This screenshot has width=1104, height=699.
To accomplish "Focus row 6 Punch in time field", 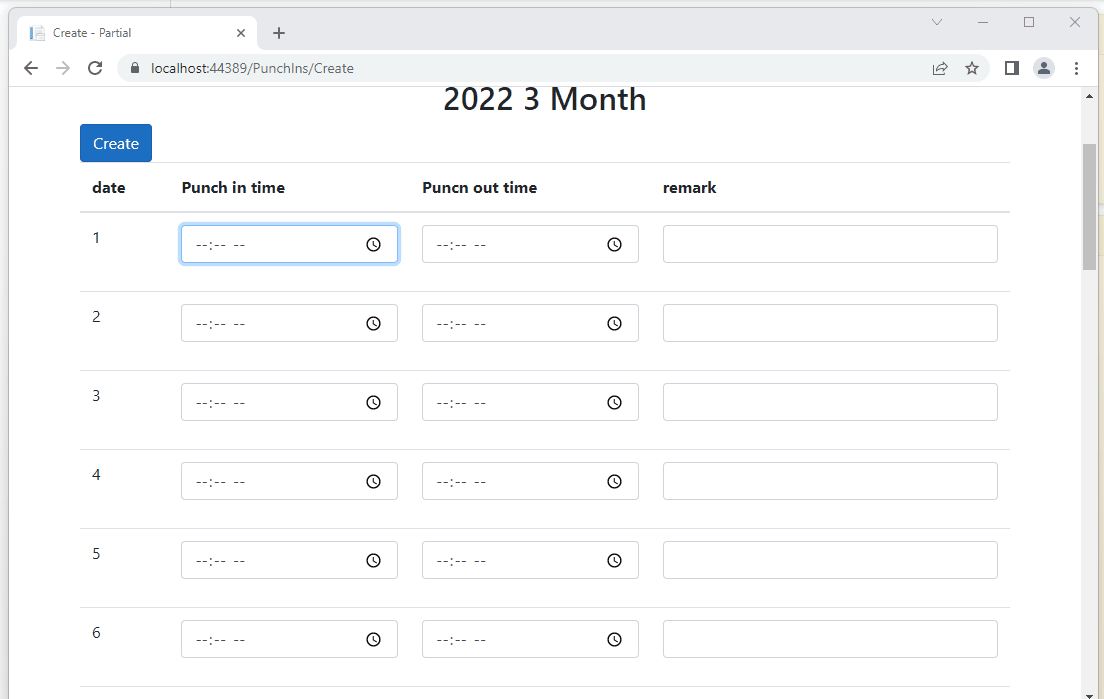I will [x=289, y=639].
